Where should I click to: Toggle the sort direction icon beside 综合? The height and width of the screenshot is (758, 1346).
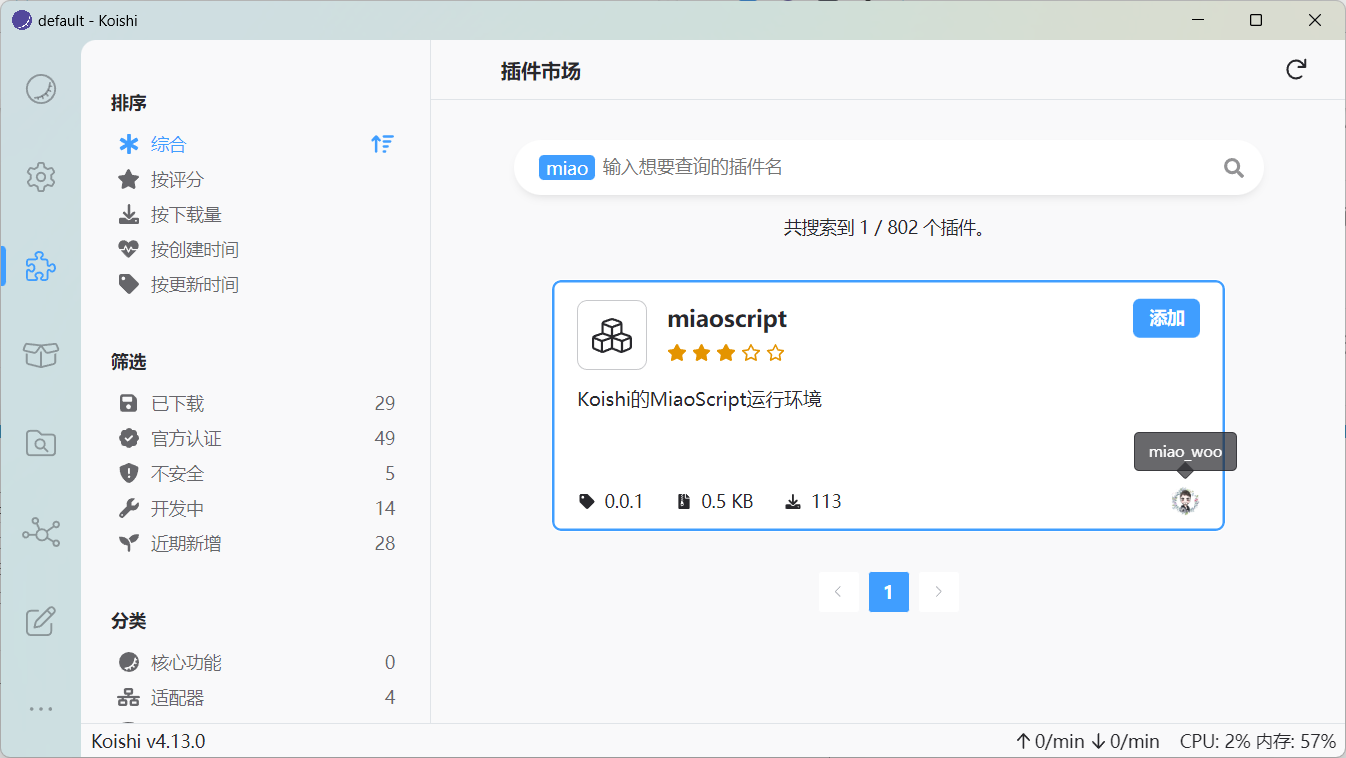pyautogui.click(x=382, y=144)
